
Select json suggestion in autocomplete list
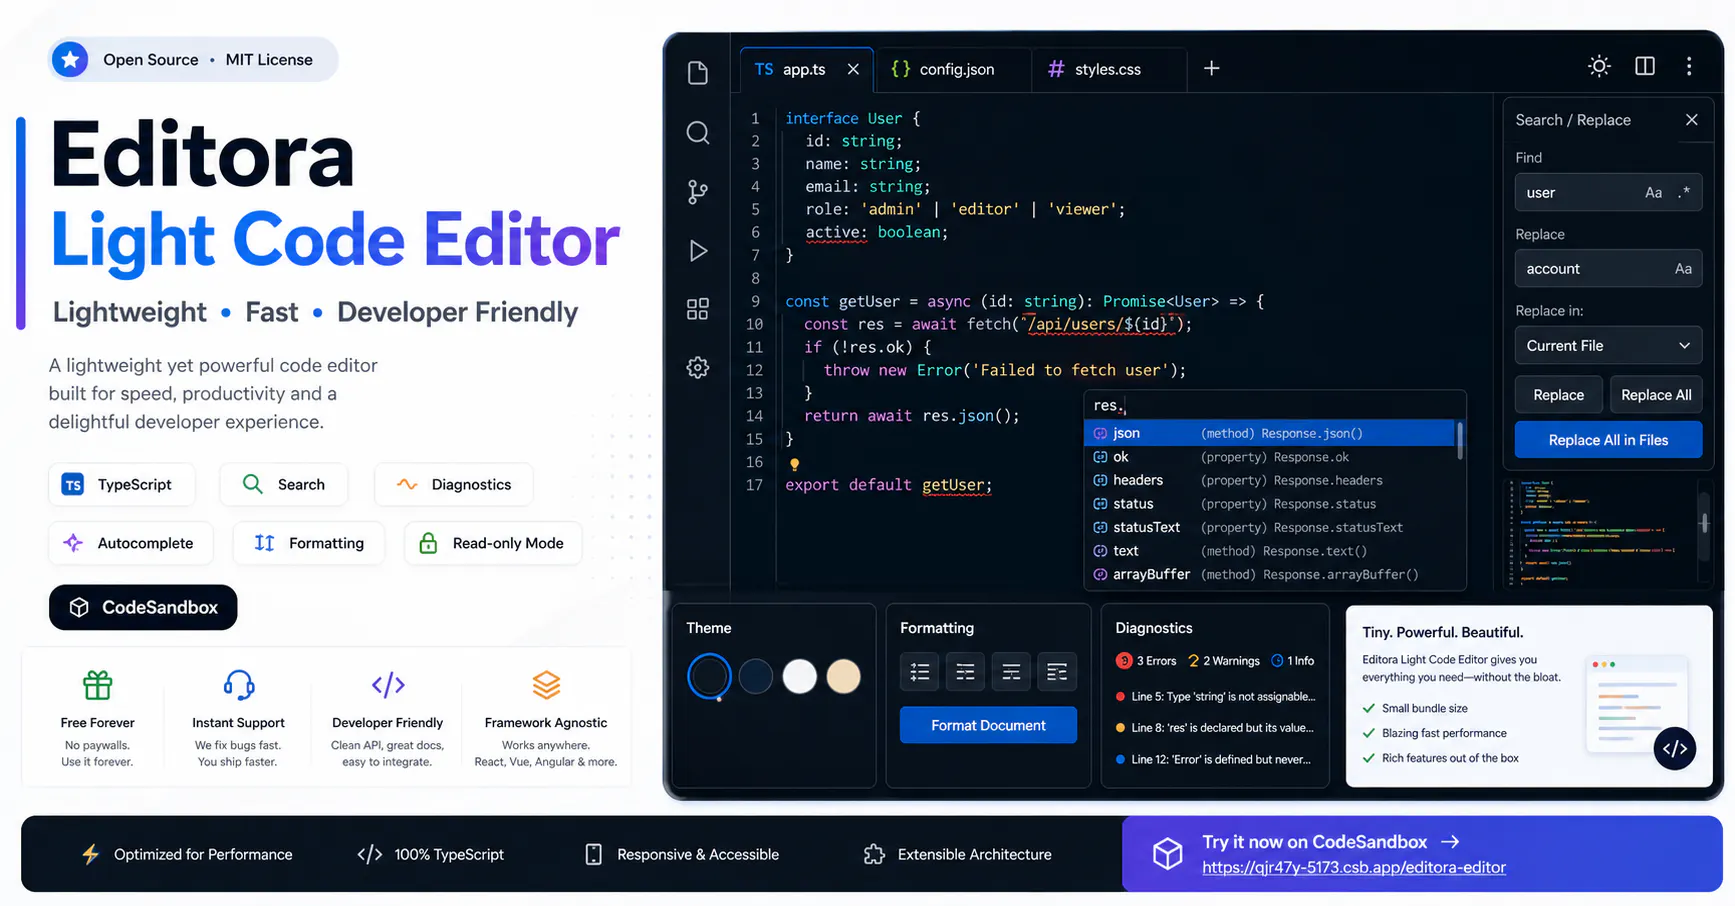[x=1270, y=433]
